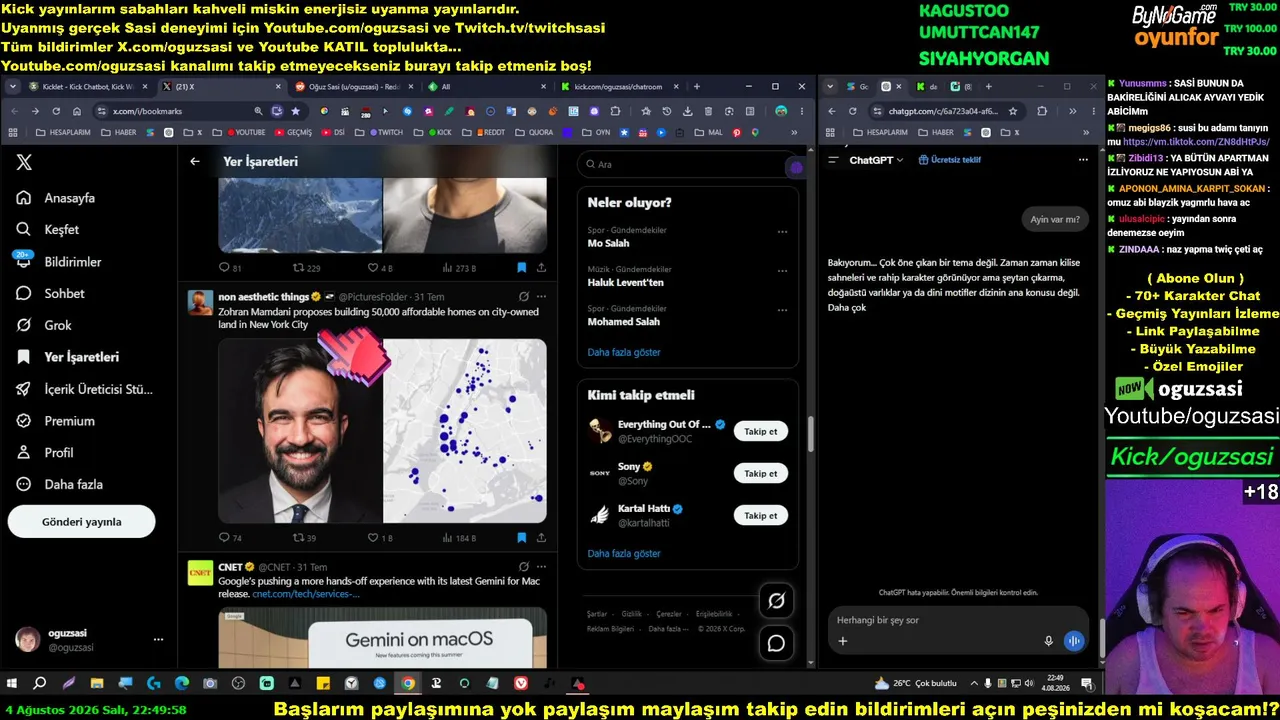This screenshot has height=720, width=1280.
Task: Open oguzsasi account options menu
Action: [158, 639]
